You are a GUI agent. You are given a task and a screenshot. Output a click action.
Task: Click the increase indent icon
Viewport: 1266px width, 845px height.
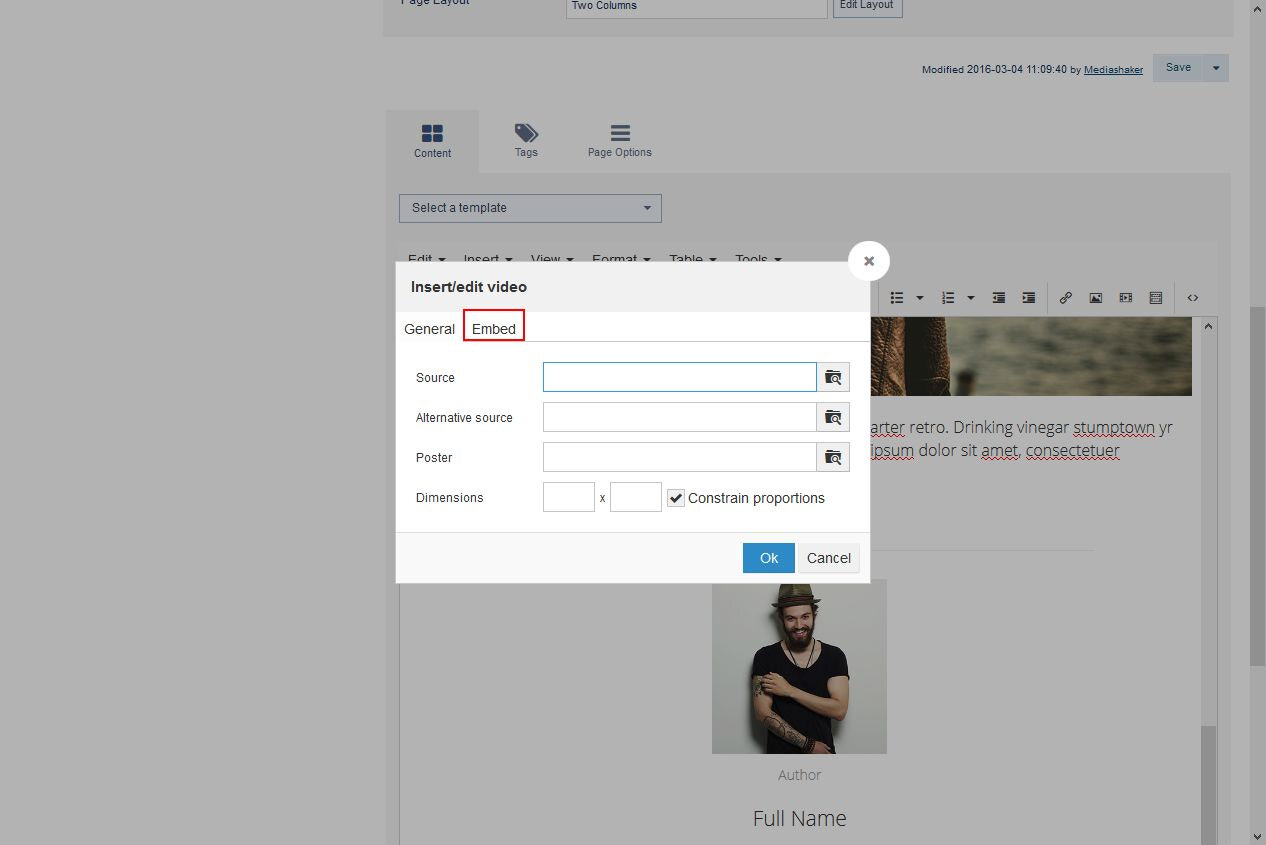tap(1028, 298)
